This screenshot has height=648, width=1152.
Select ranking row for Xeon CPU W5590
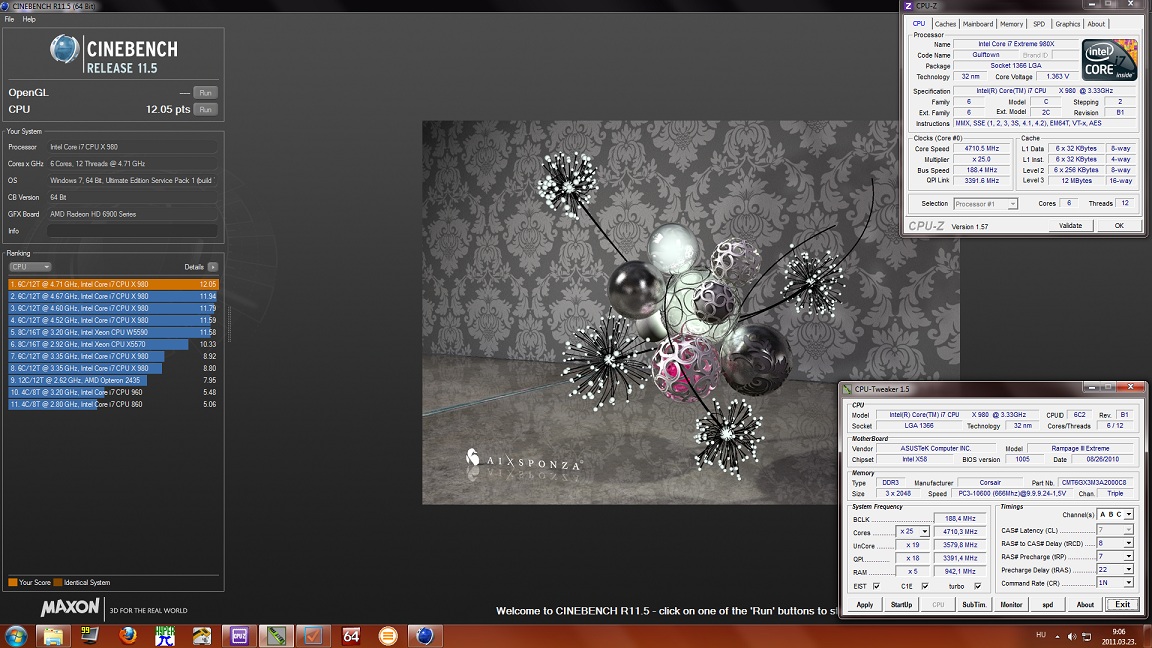(113, 332)
